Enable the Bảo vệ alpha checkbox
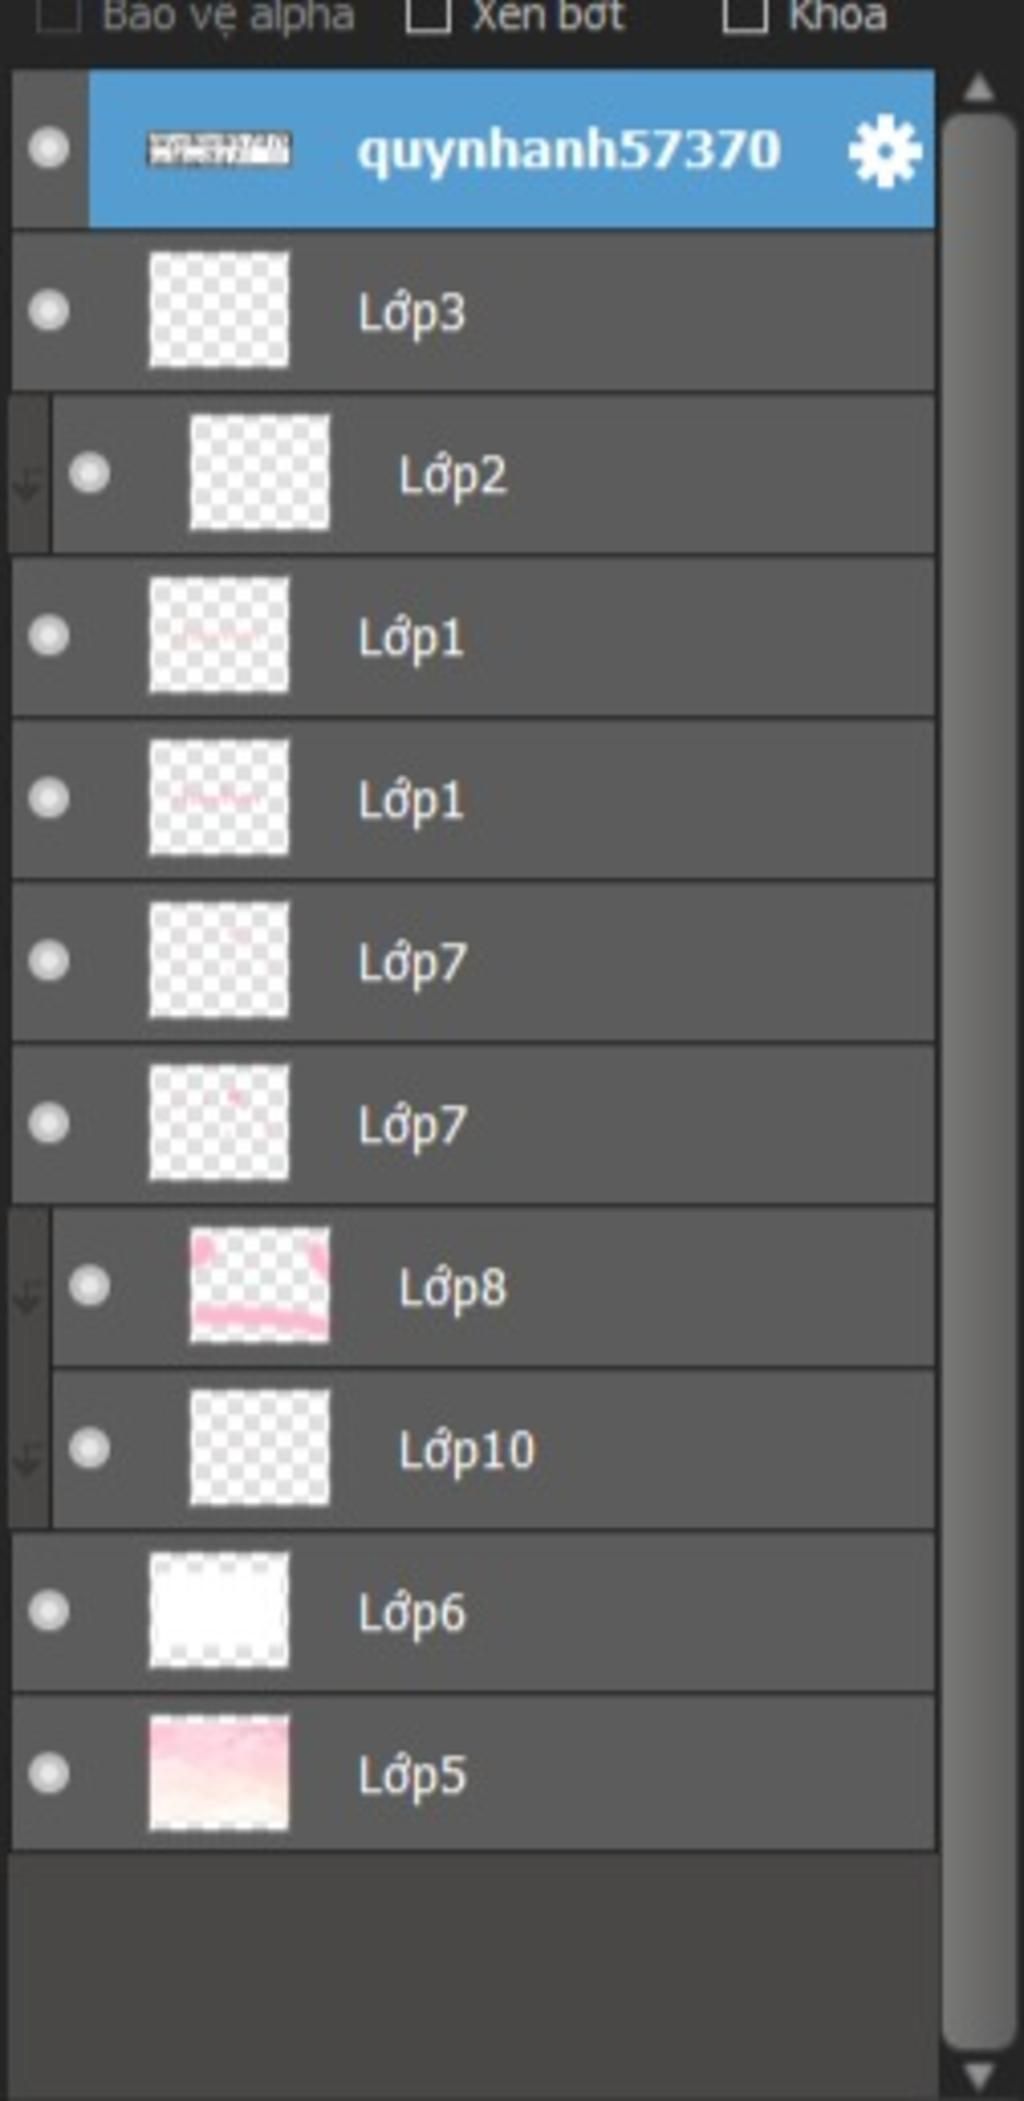 [x=58, y=15]
